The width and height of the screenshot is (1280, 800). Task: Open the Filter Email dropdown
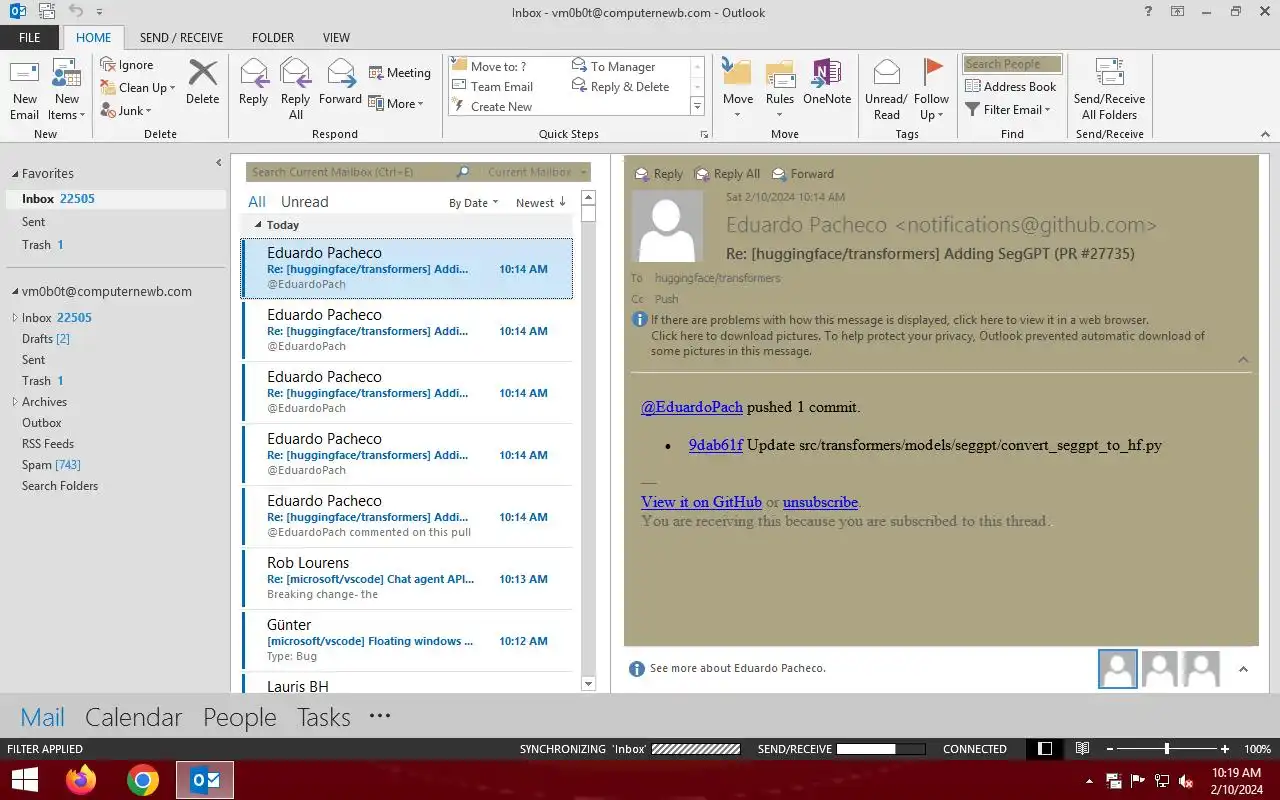click(x=1008, y=110)
